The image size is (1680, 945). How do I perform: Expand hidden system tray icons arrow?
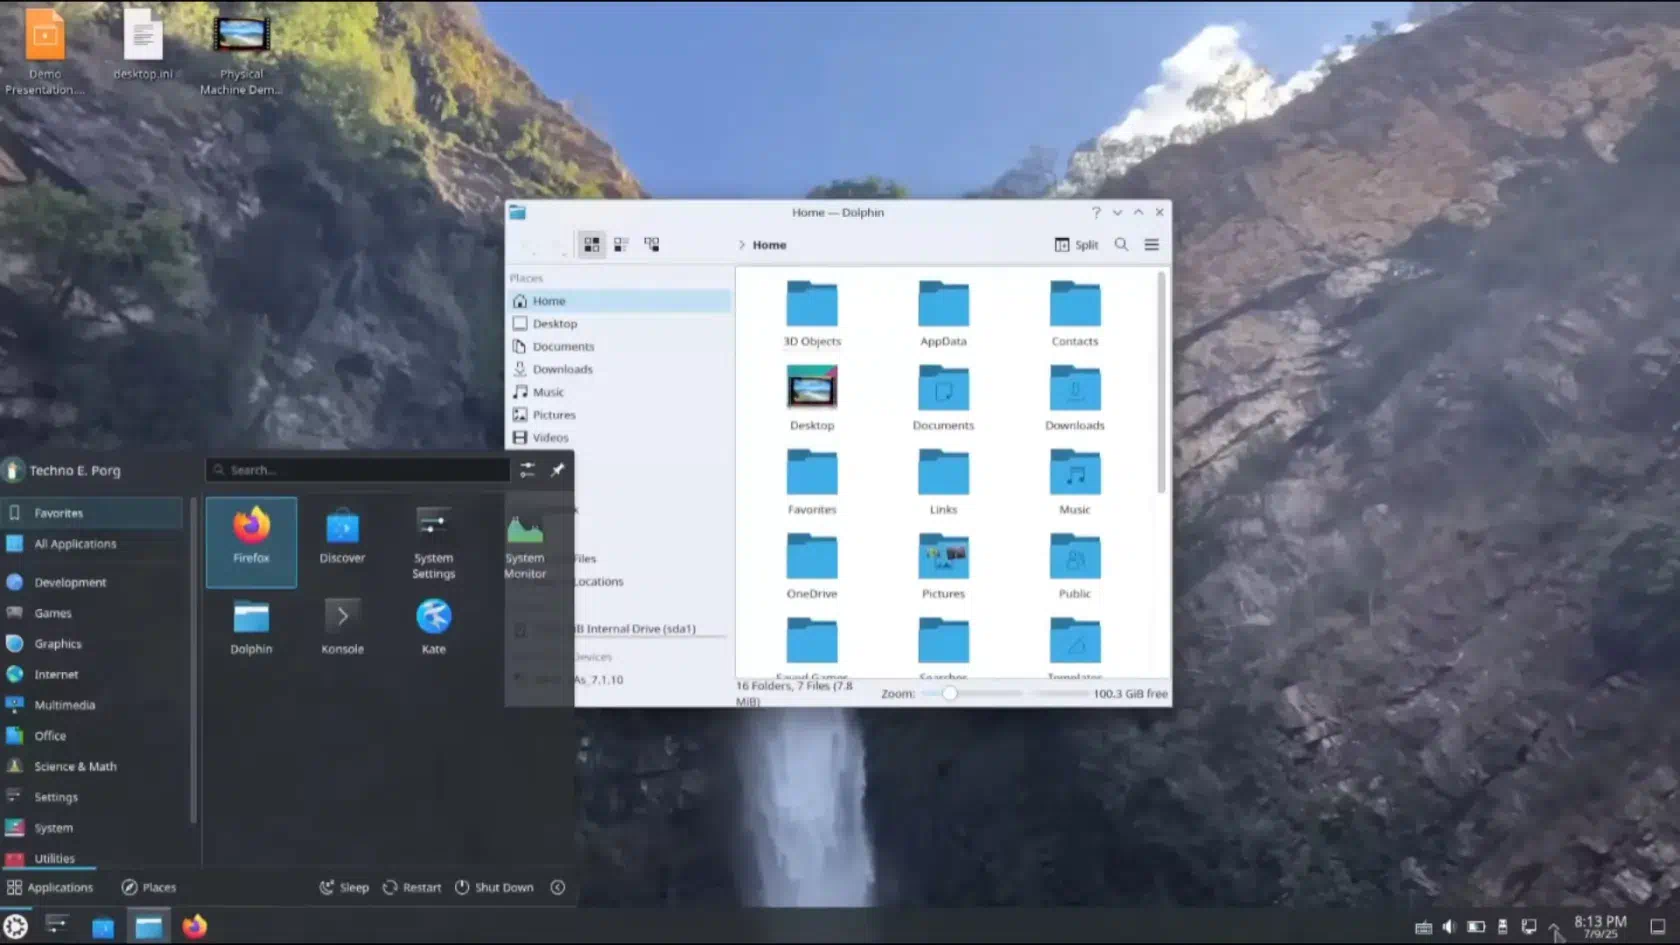[x=1555, y=927]
